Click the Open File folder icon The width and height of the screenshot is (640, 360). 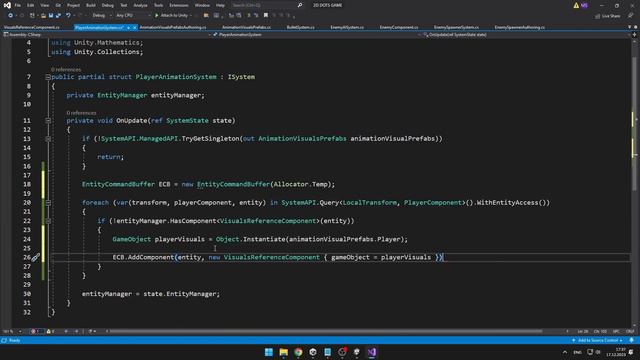[x=43, y=16]
